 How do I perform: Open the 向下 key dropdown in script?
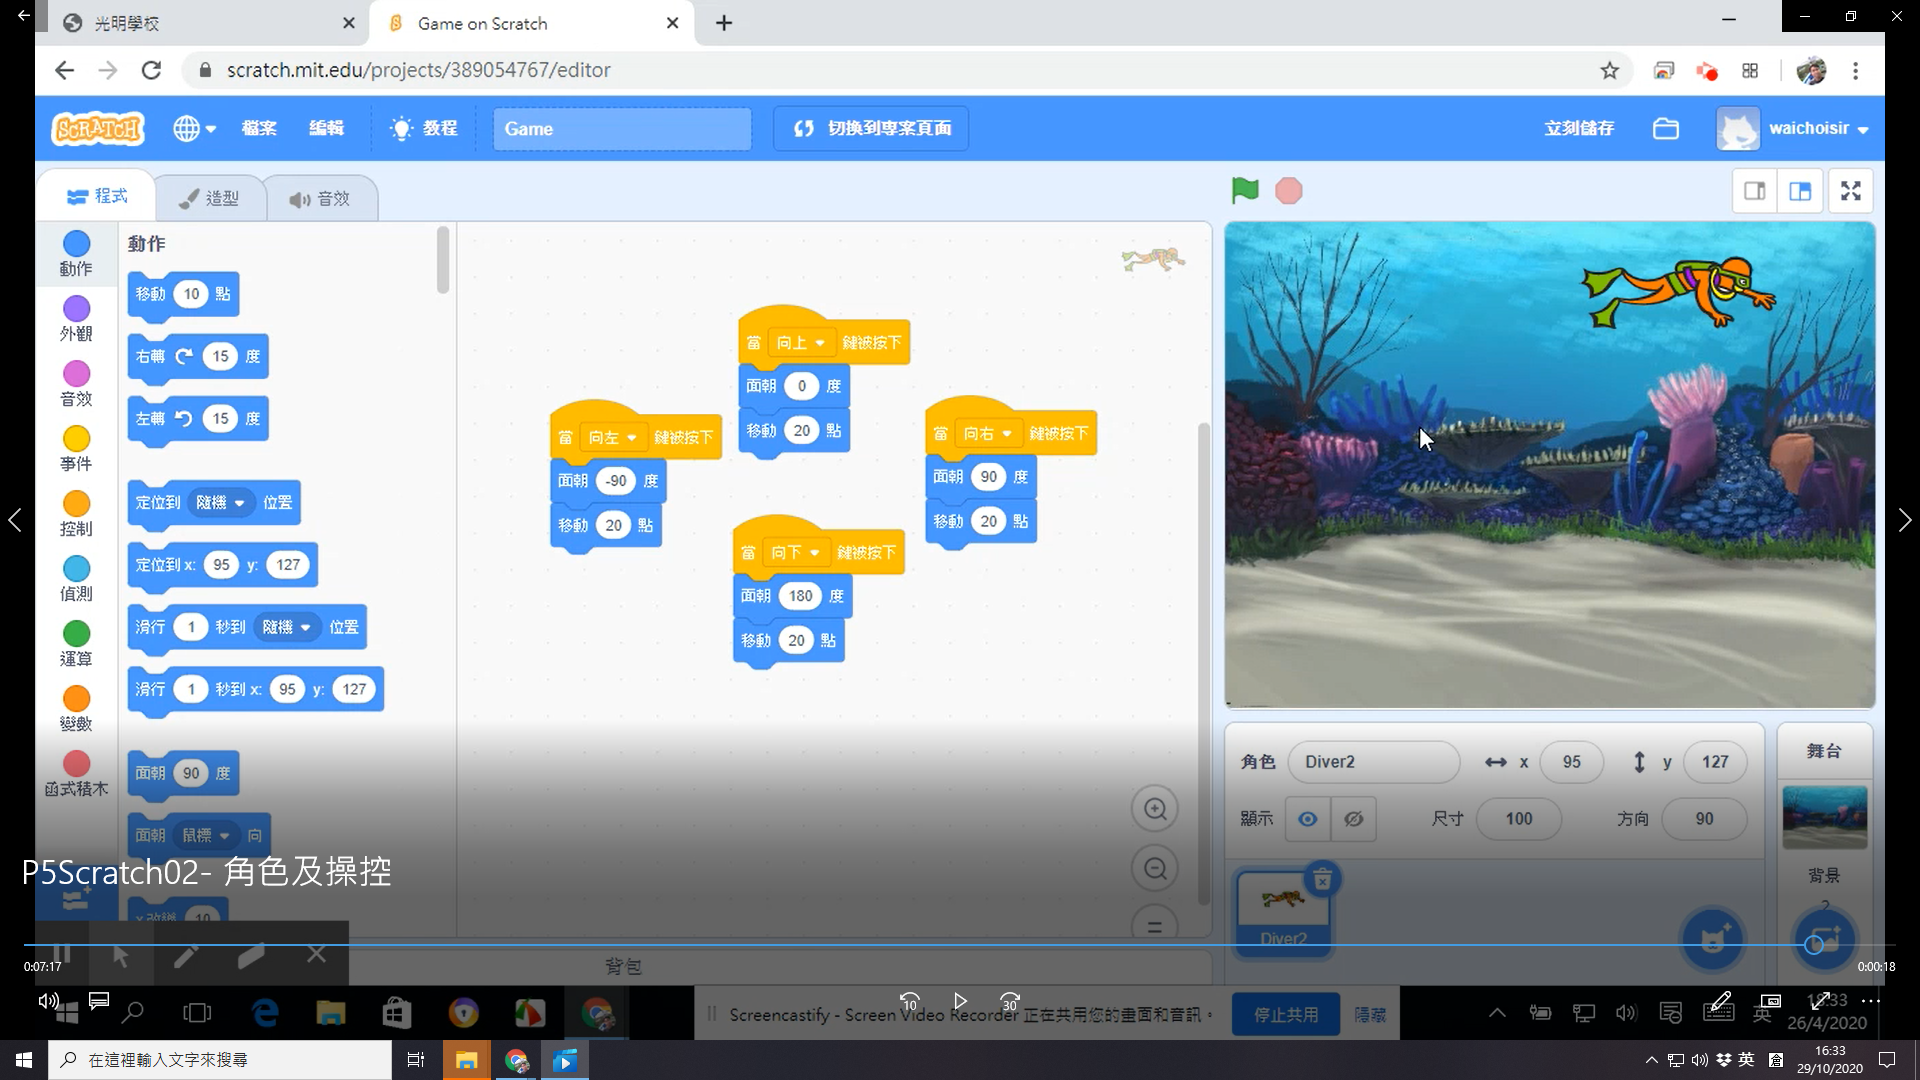795,553
